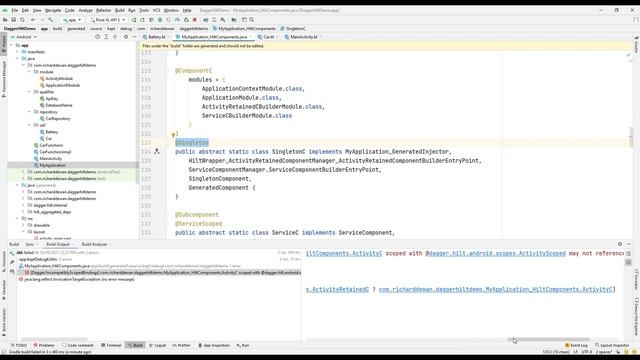The height and width of the screenshot is (360, 640).
Task: Open the Terminal tool window
Action: point(111,345)
